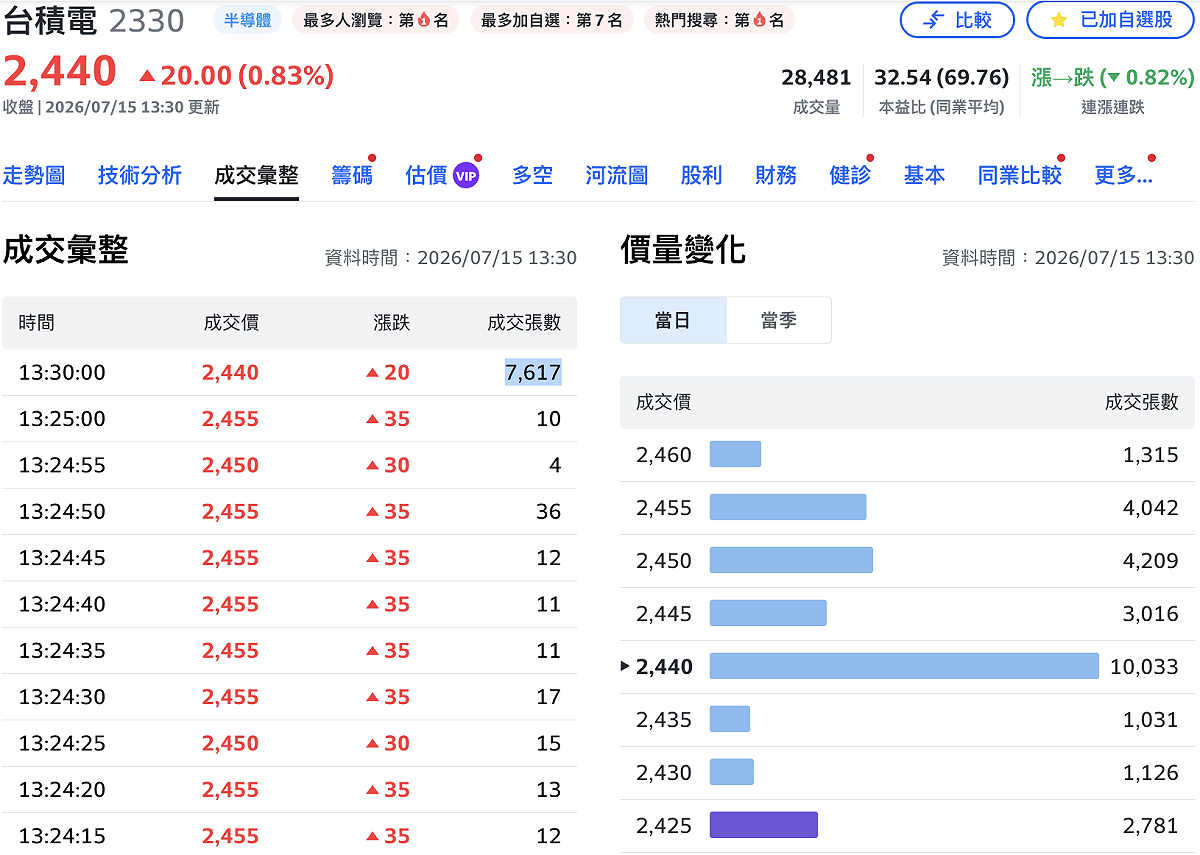
Task: Switch to the 多空 tab
Action: point(532,176)
